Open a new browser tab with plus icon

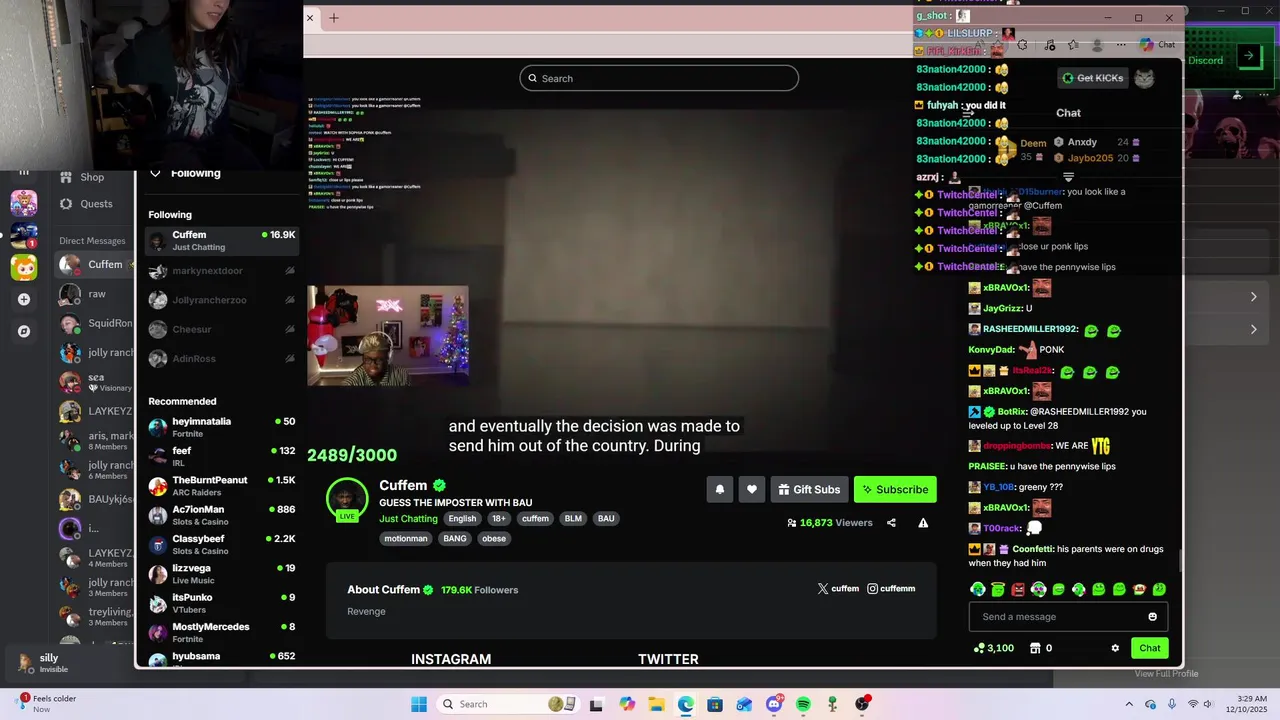334,18
